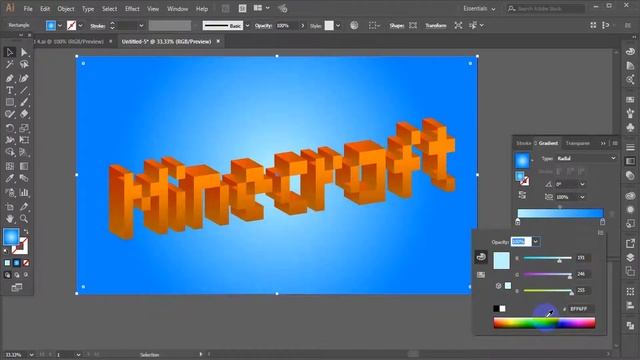640x360 pixels.
Task: Pick the Shaper pencil tool
Action: (x=10, y=114)
